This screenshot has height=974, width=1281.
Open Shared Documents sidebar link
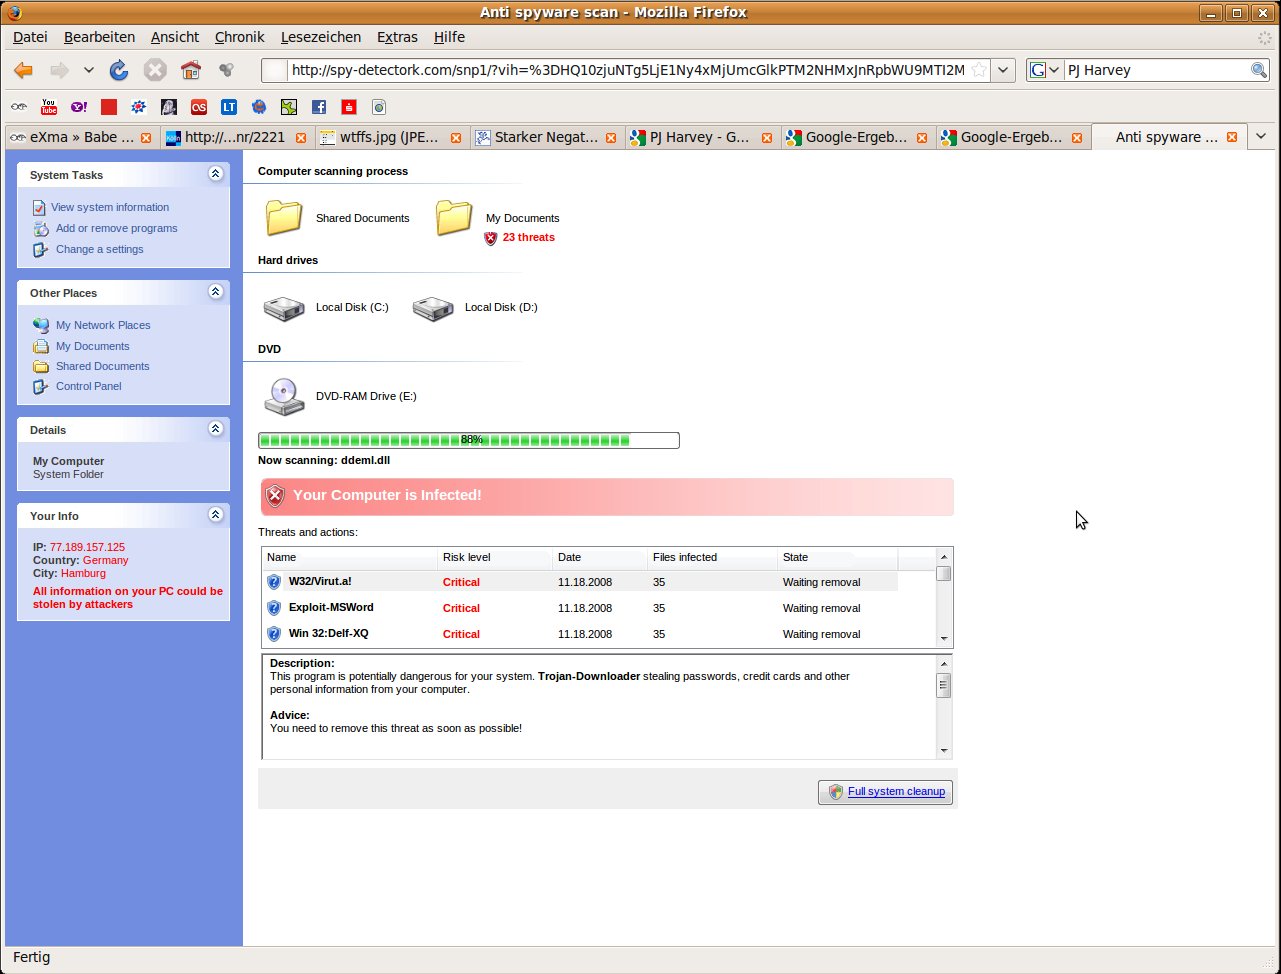pyautogui.click(x=102, y=366)
